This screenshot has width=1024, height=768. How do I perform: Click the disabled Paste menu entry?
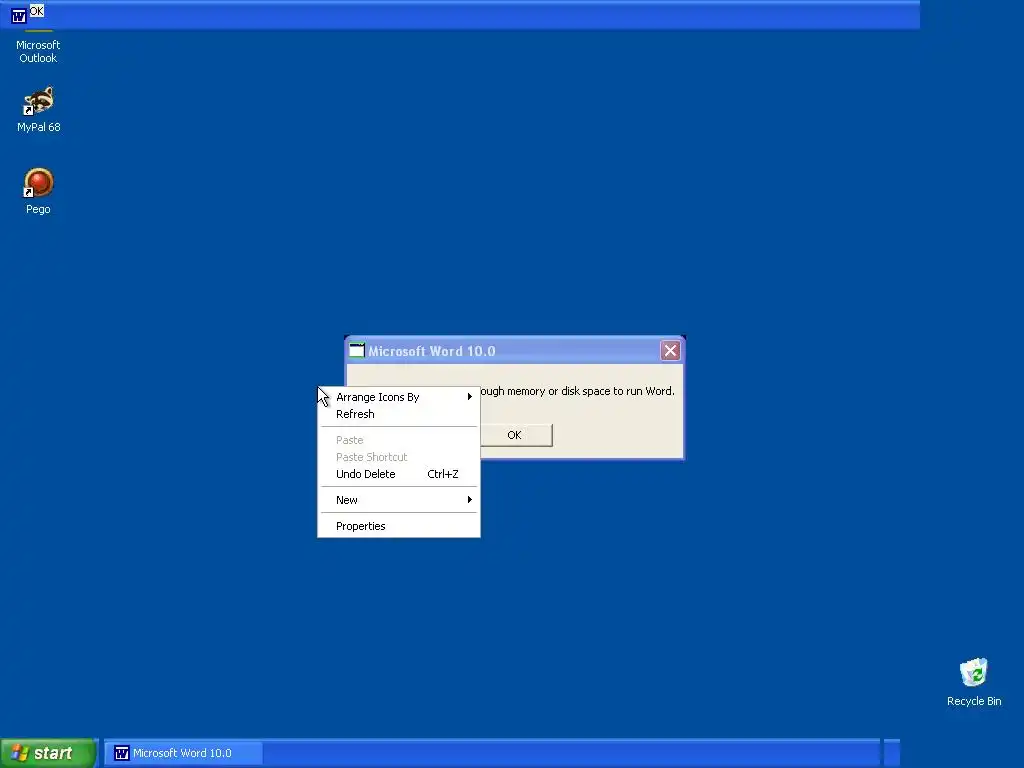398,440
